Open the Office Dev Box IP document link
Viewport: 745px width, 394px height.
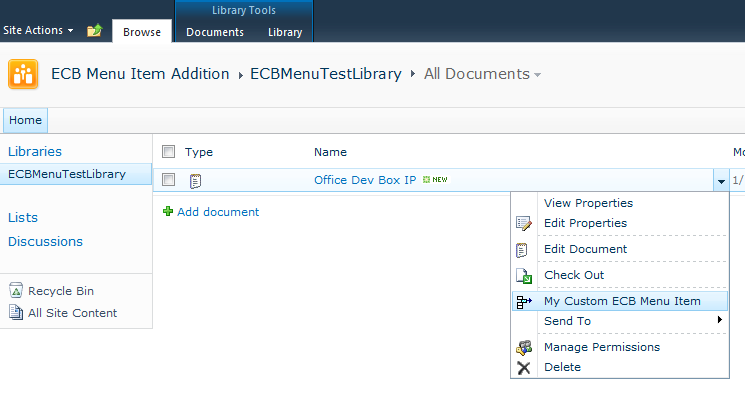[x=365, y=180]
